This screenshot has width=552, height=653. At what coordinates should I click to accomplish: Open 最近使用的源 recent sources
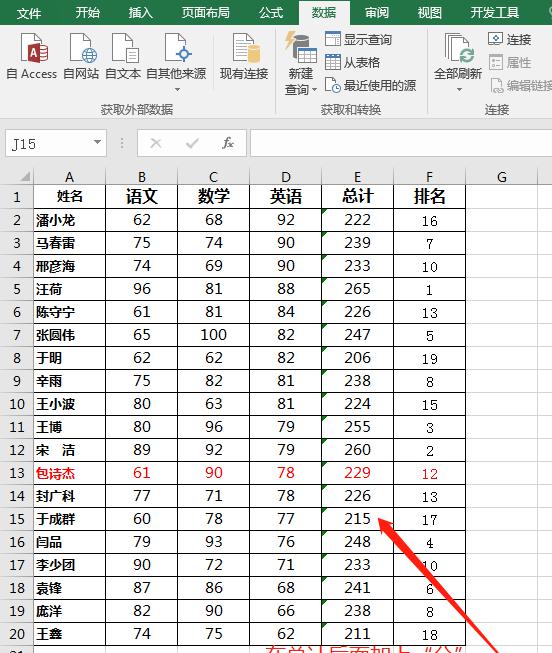click(x=370, y=85)
